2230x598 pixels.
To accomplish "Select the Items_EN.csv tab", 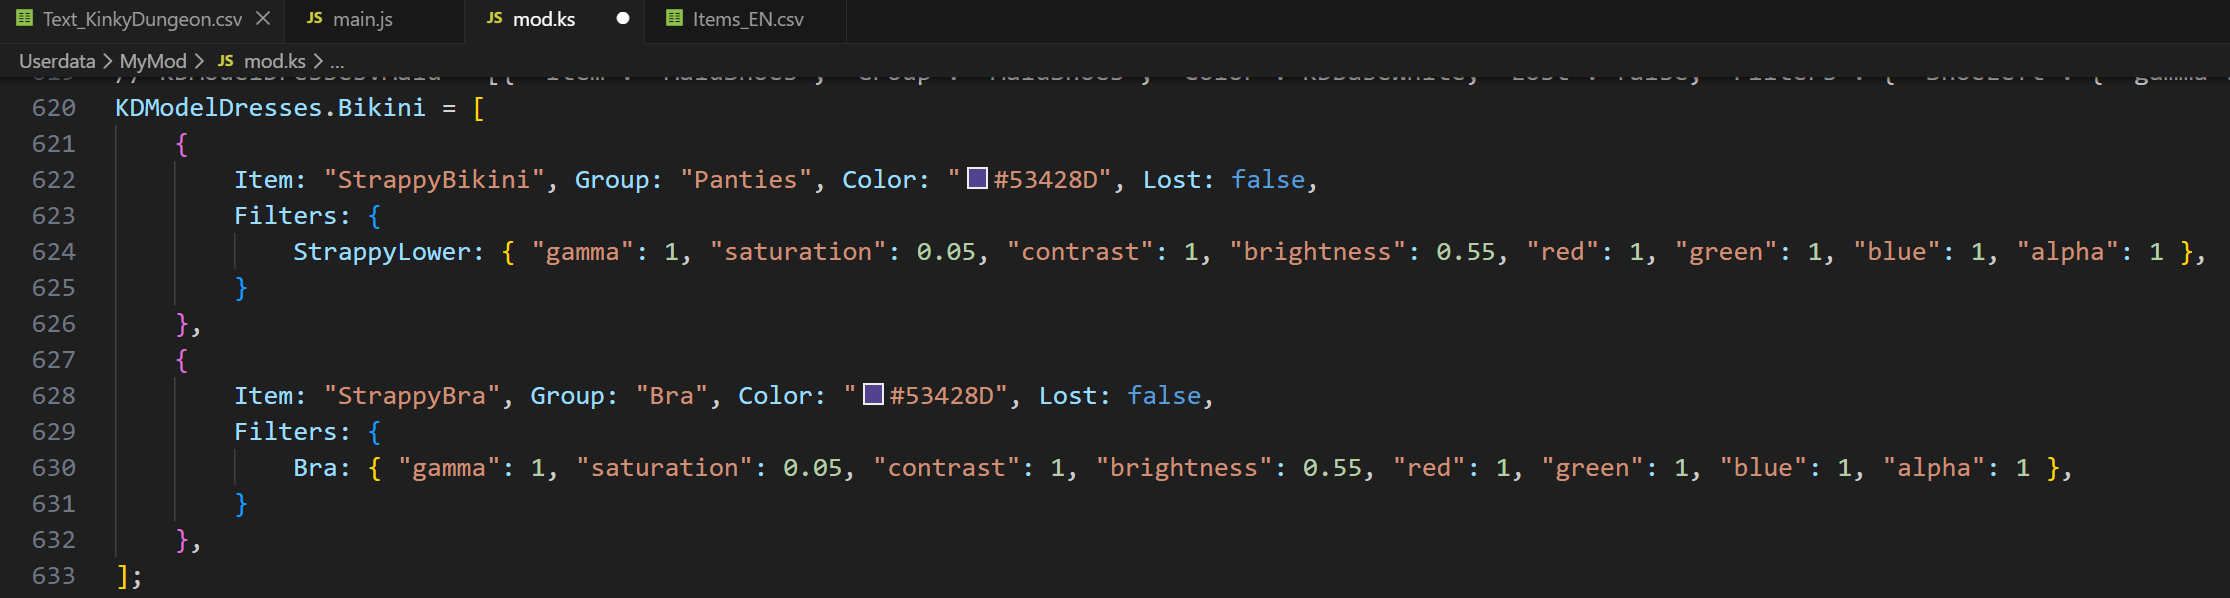I will click(747, 19).
